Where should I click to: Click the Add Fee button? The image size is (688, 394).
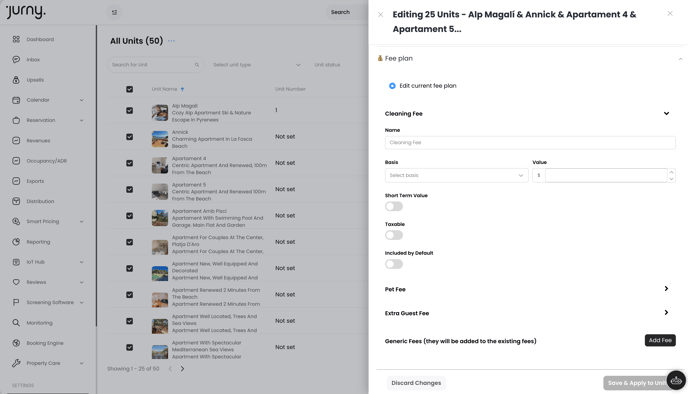(x=660, y=340)
